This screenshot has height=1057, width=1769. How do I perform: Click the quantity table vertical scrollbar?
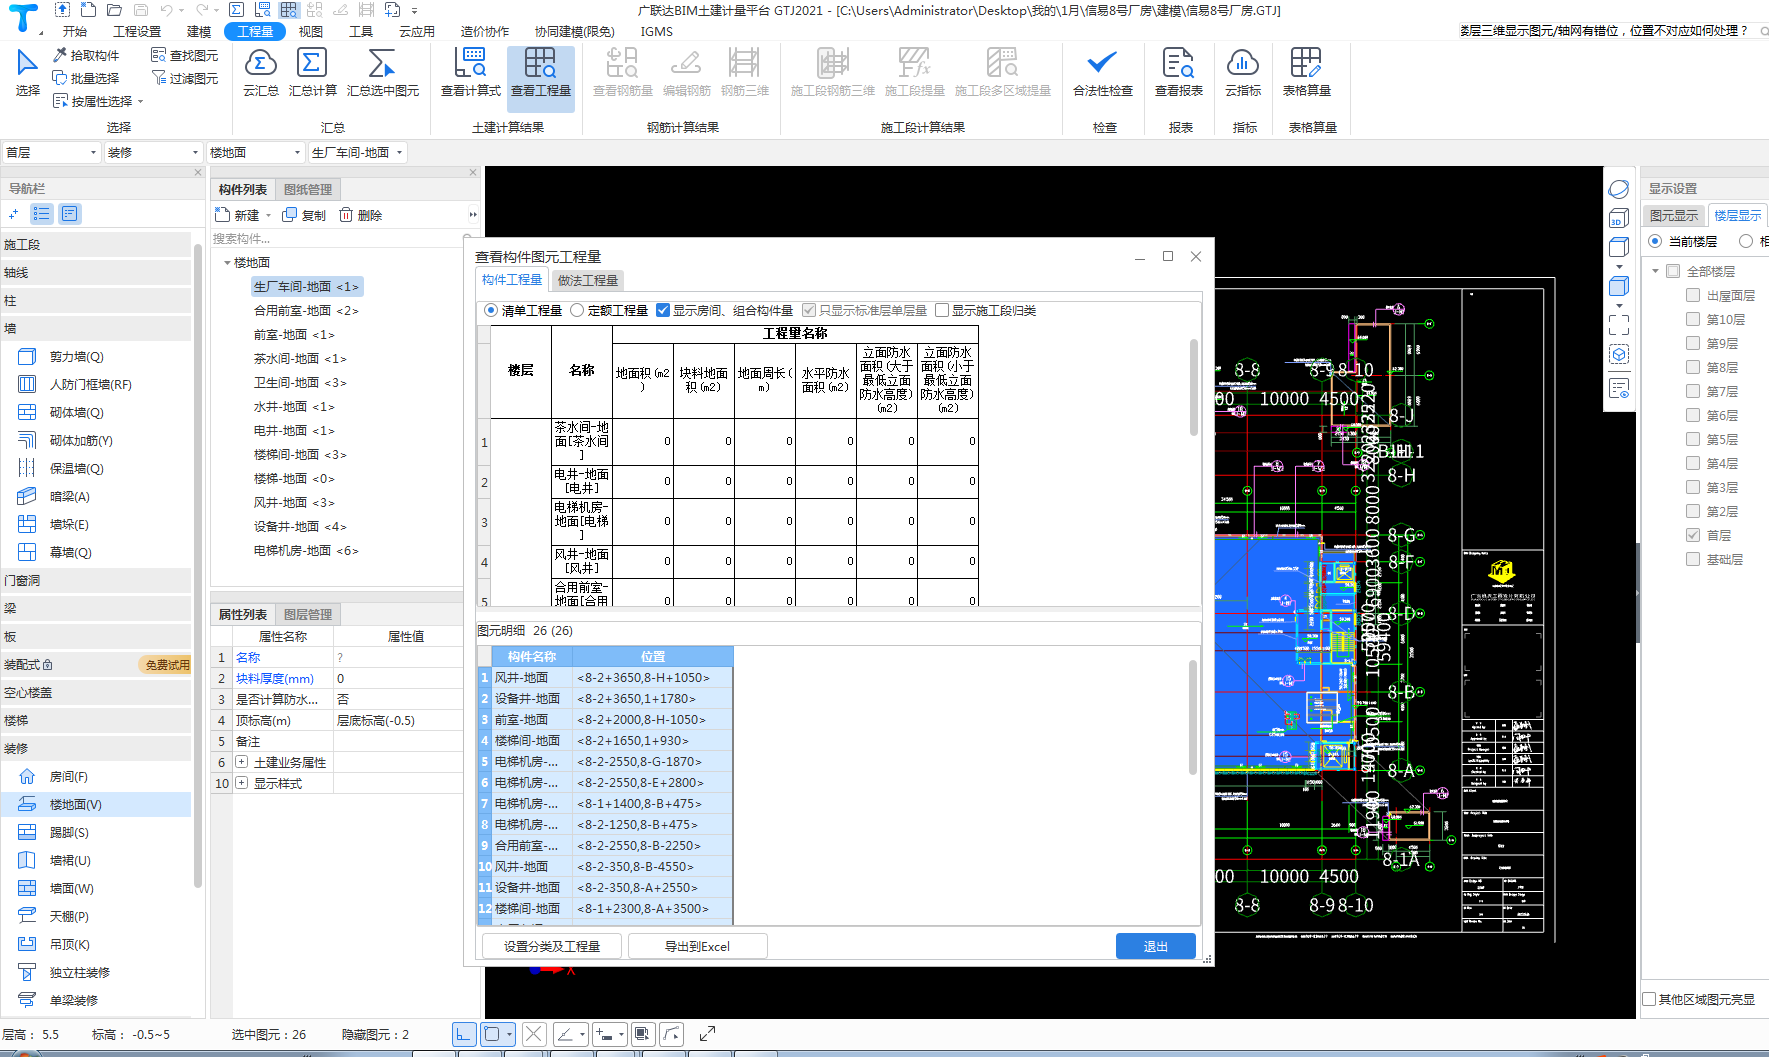(x=1193, y=388)
